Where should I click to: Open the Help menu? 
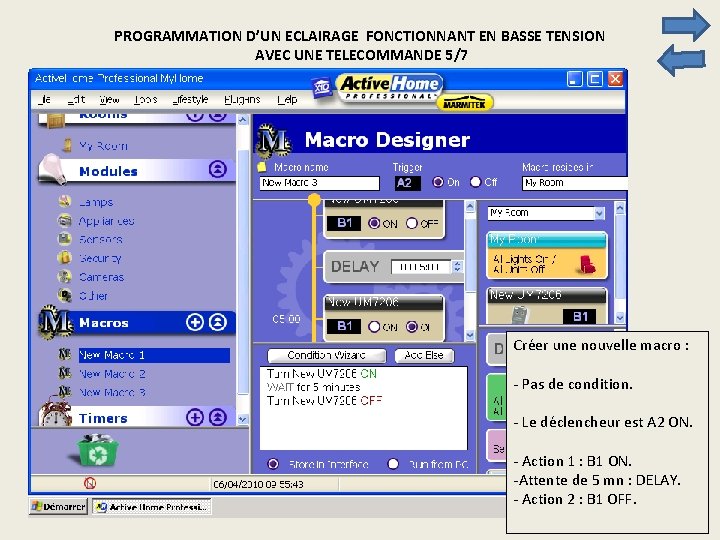click(287, 99)
